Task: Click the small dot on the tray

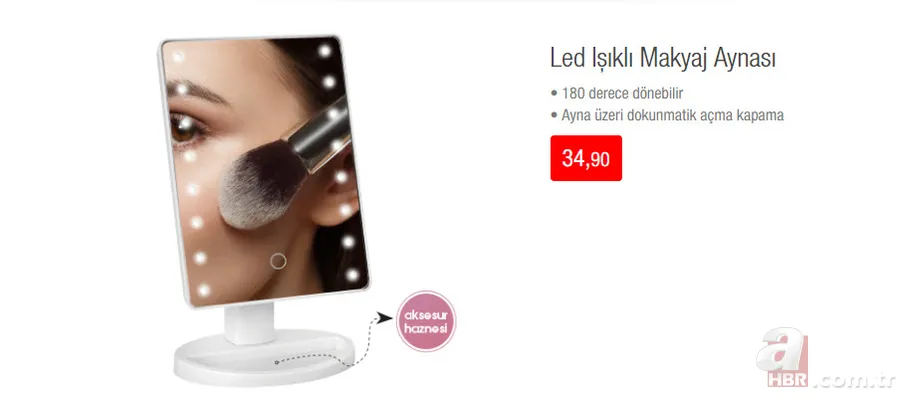Action: pyautogui.click(x=276, y=362)
